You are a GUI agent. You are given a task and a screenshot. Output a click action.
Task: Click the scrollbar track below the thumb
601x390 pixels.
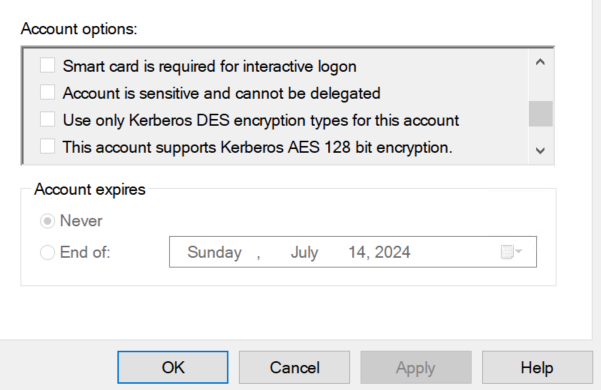540,132
